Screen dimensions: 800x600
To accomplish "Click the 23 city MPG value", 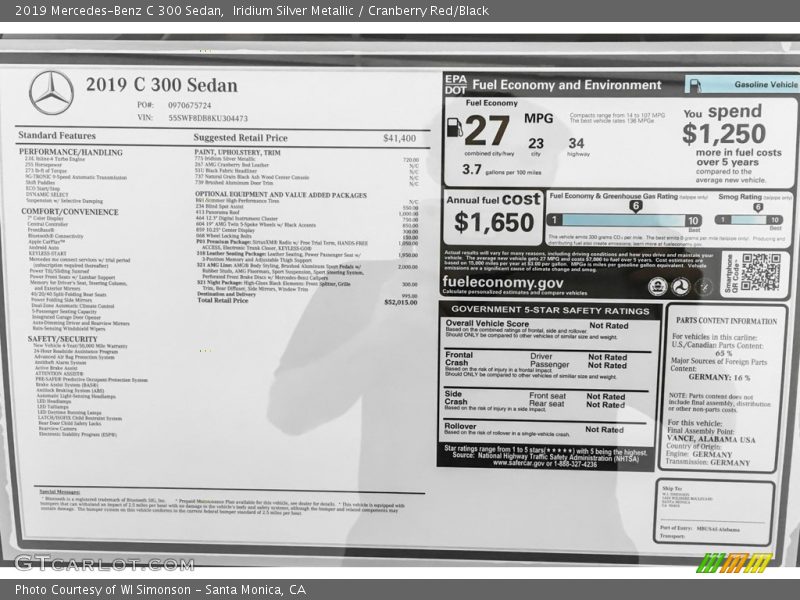I will pyautogui.click(x=536, y=143).
